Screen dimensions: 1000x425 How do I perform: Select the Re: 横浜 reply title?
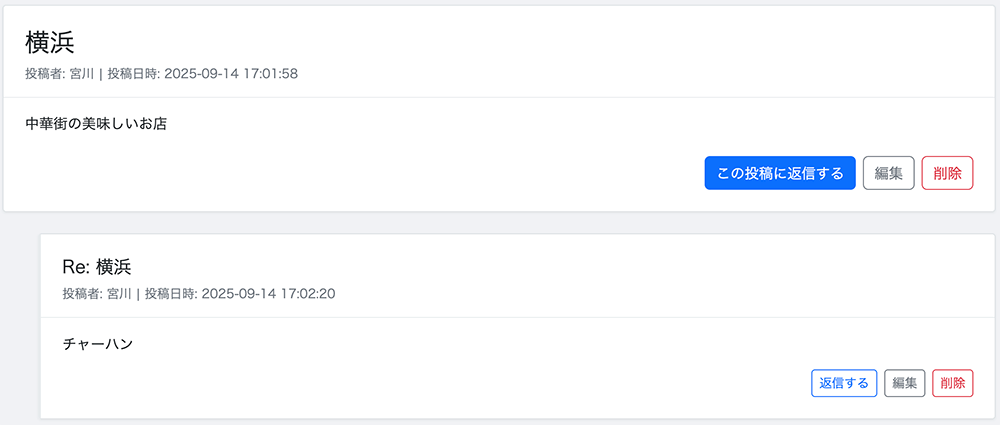click(x=97, y=267)
